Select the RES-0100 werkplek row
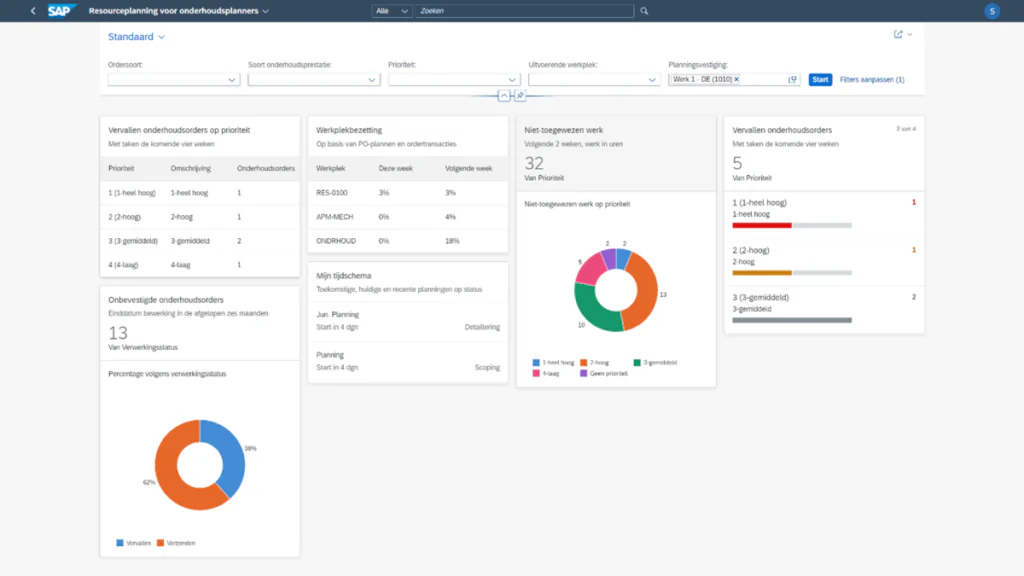Viewport: 1024px width, 576px height. [x=408, y=193]
